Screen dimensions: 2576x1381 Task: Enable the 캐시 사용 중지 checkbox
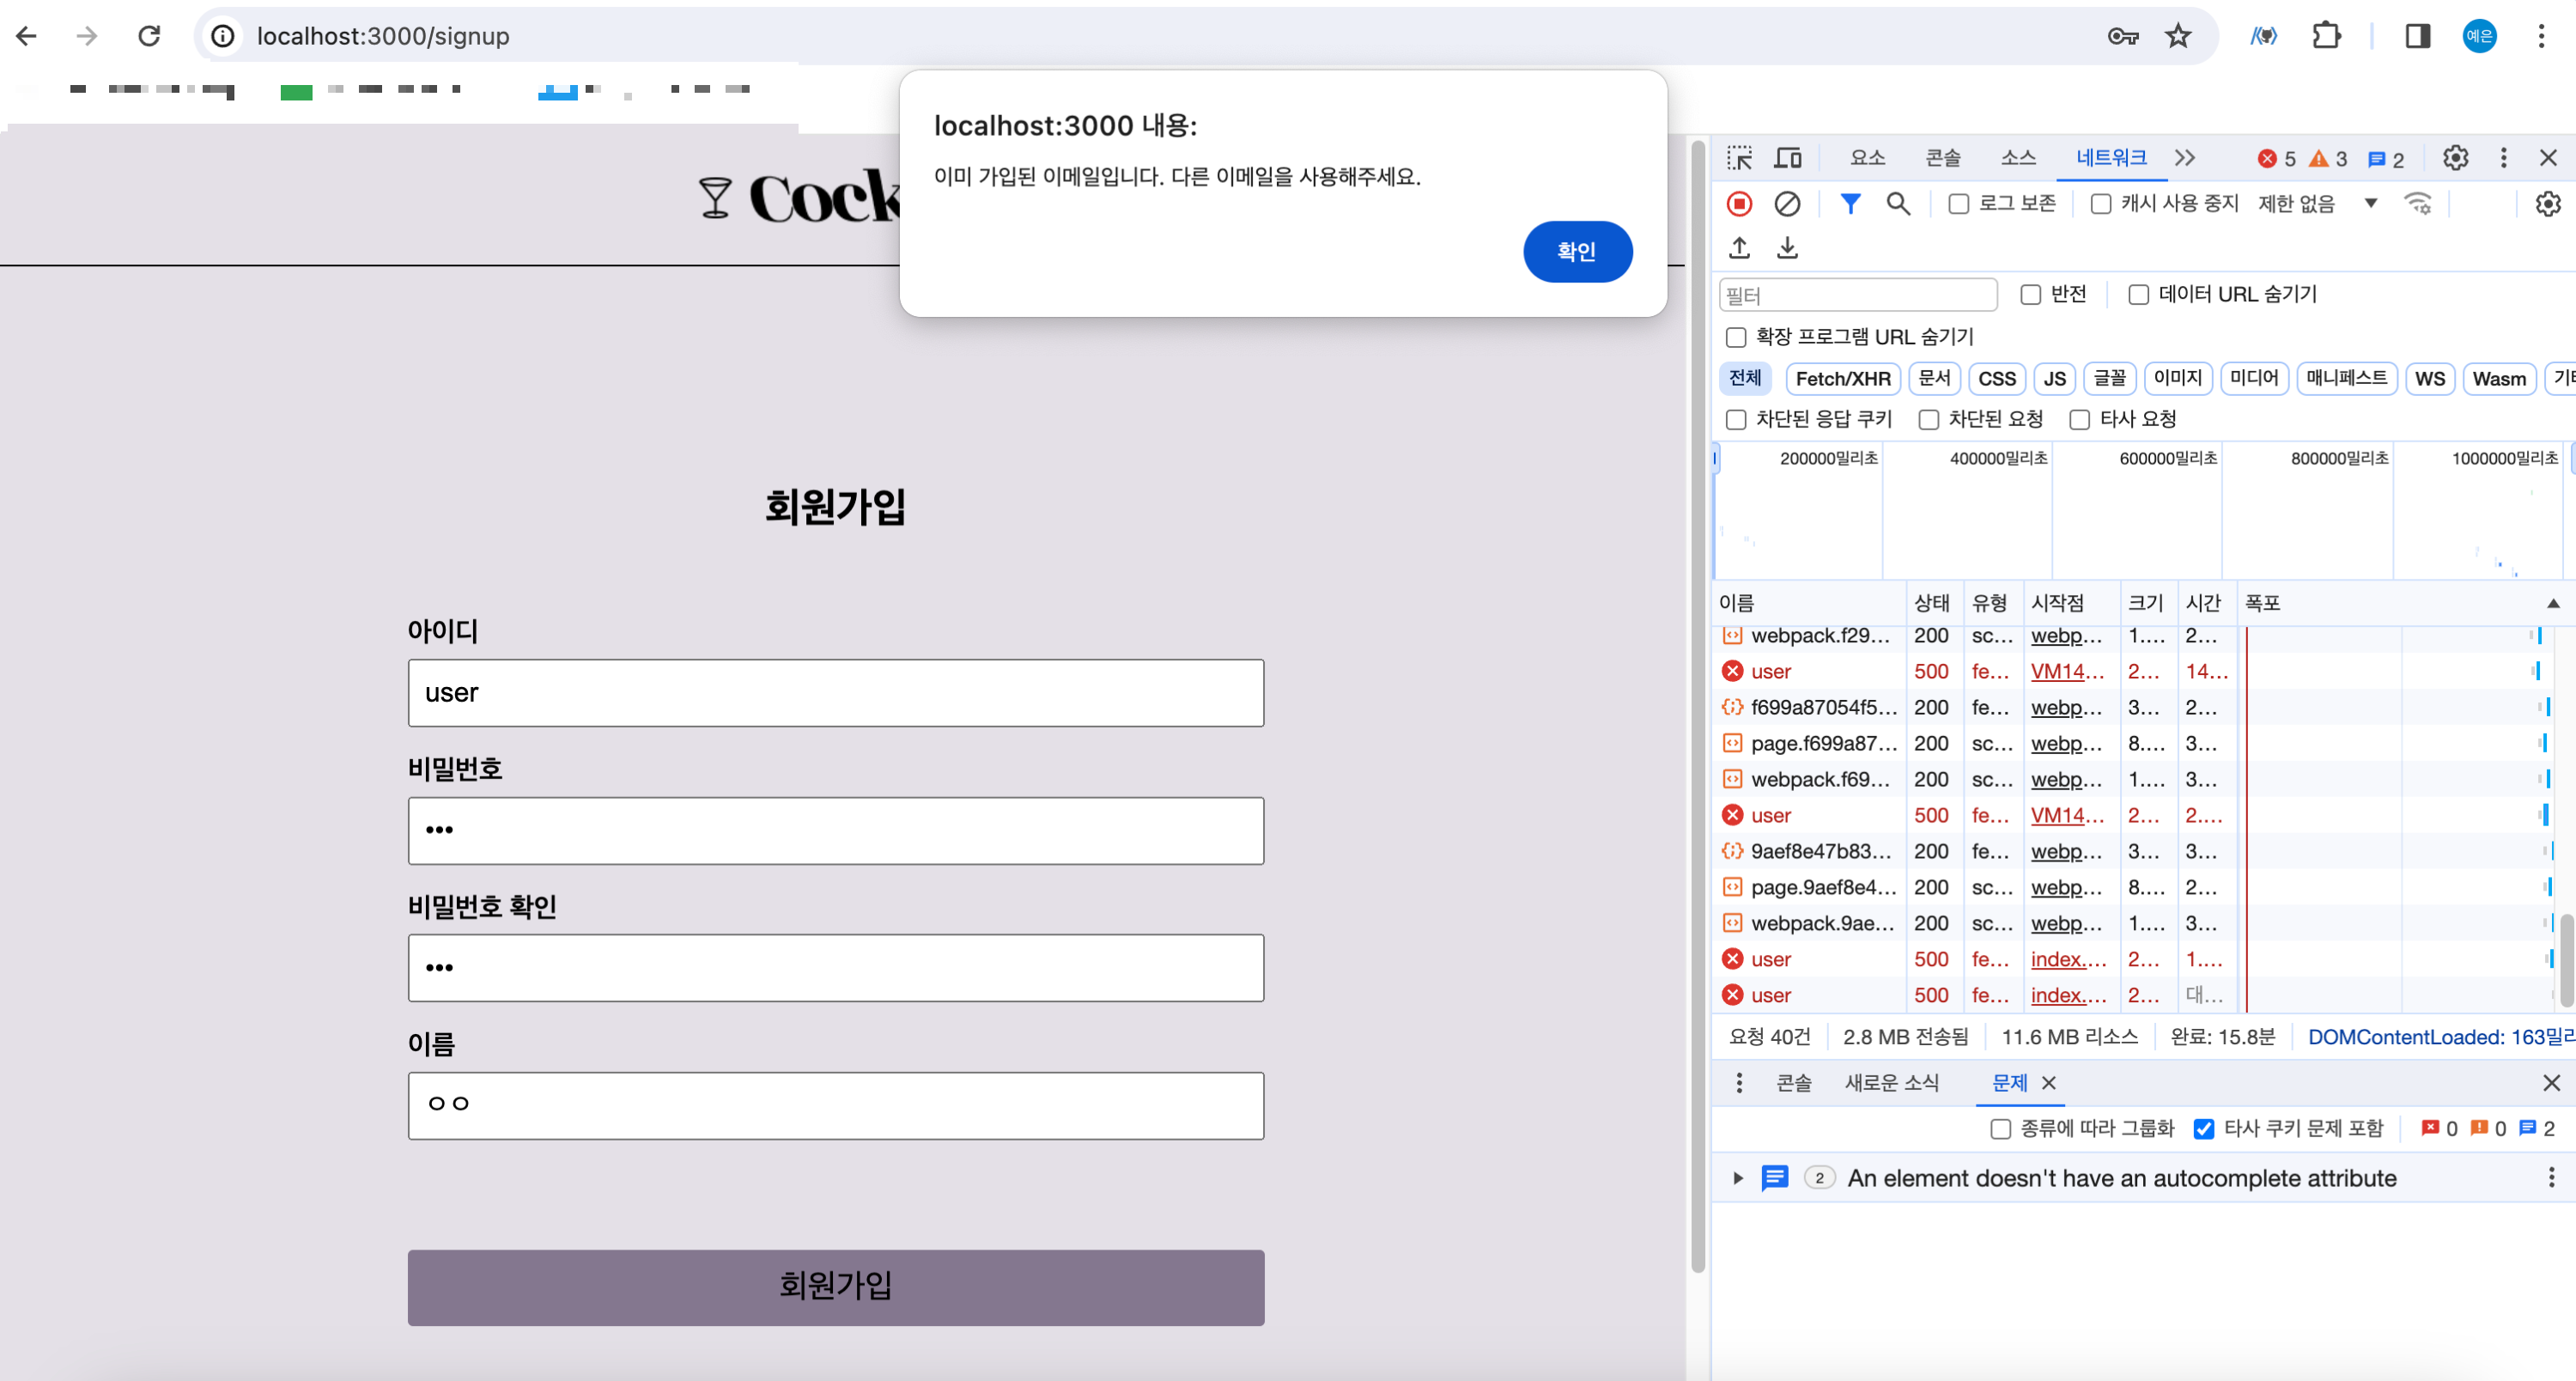(2101, 204)
